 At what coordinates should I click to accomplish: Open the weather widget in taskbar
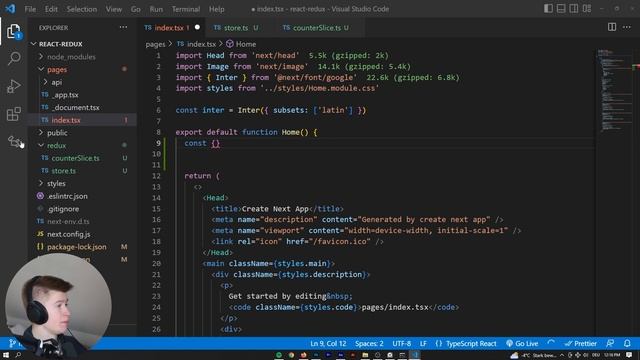[x=534, y=356]
